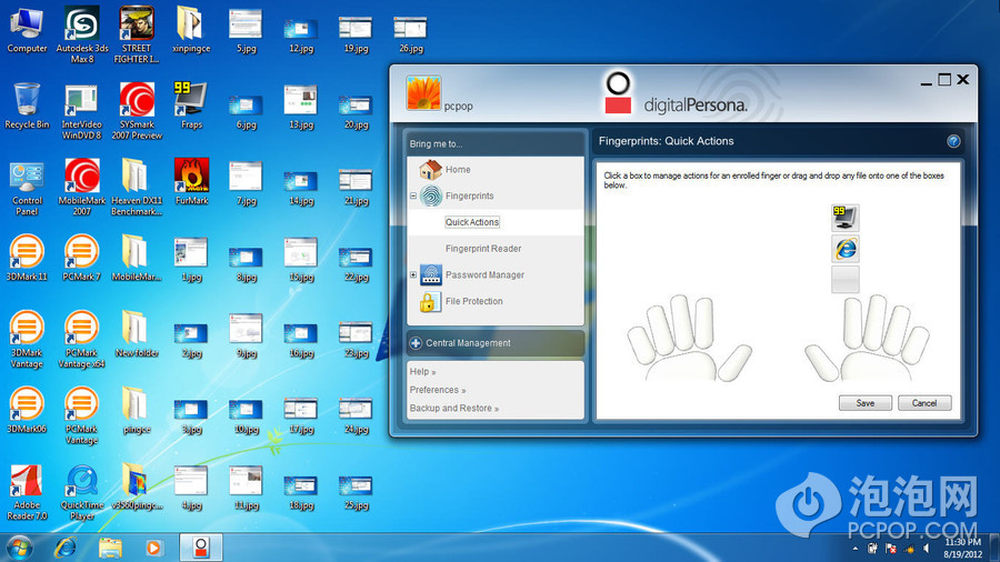Viewport: 1000px width, 562px height.
Task: Open the Backup and Restore link
Action: tap(454, 408)
